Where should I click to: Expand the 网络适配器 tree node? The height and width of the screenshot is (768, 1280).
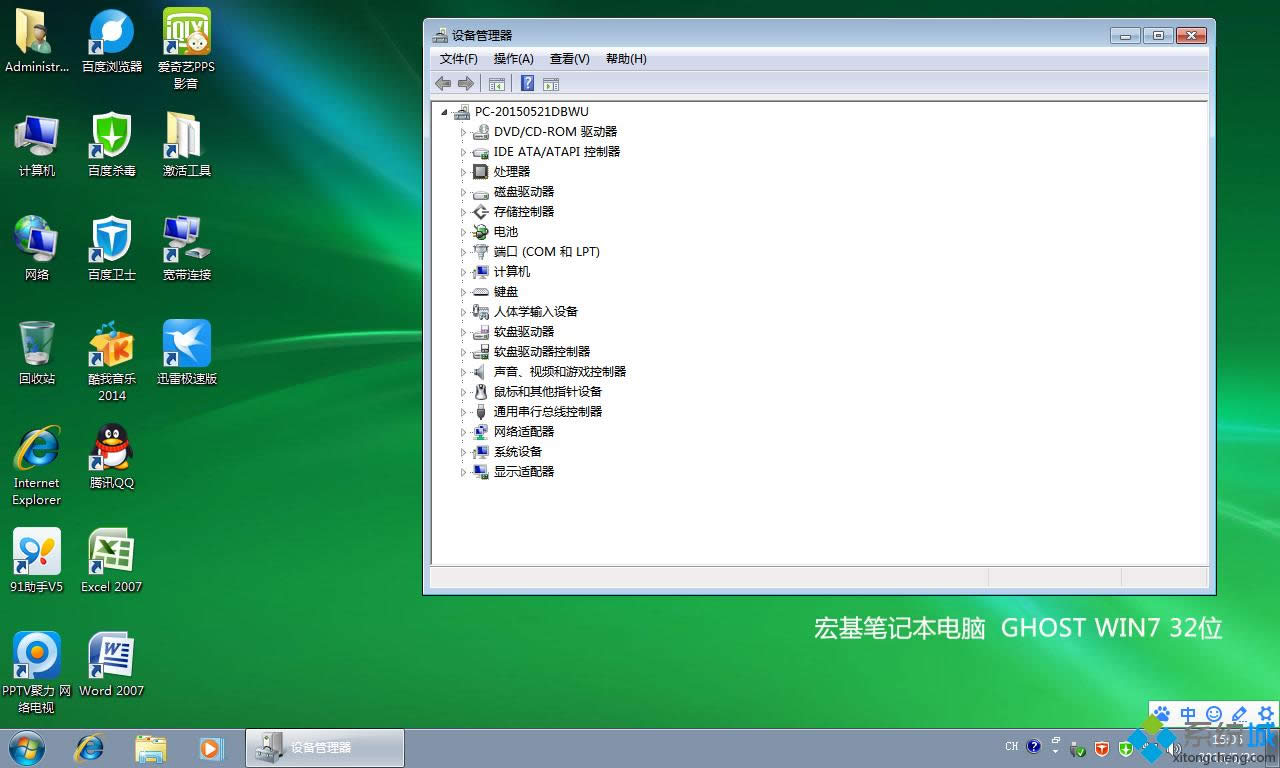[x=463, y=432]
